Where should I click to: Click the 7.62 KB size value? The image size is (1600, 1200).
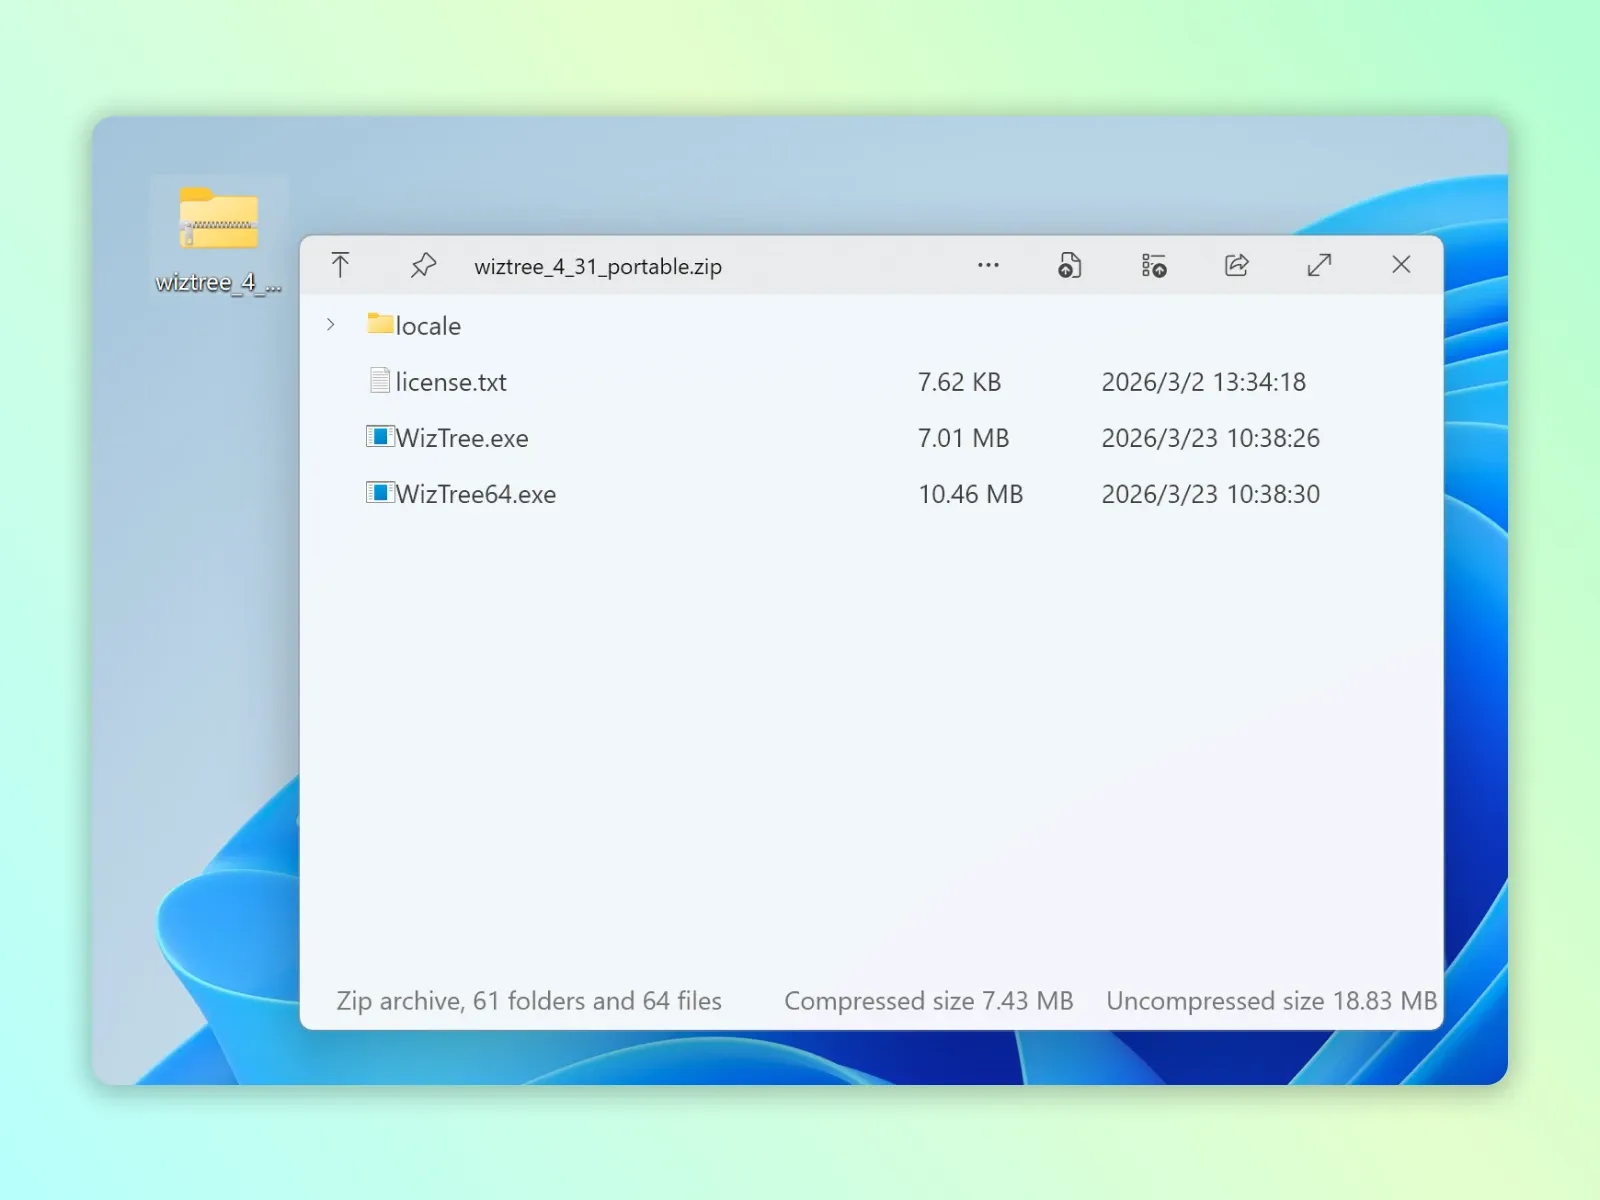pyautogui.click(x=959, y=382)
